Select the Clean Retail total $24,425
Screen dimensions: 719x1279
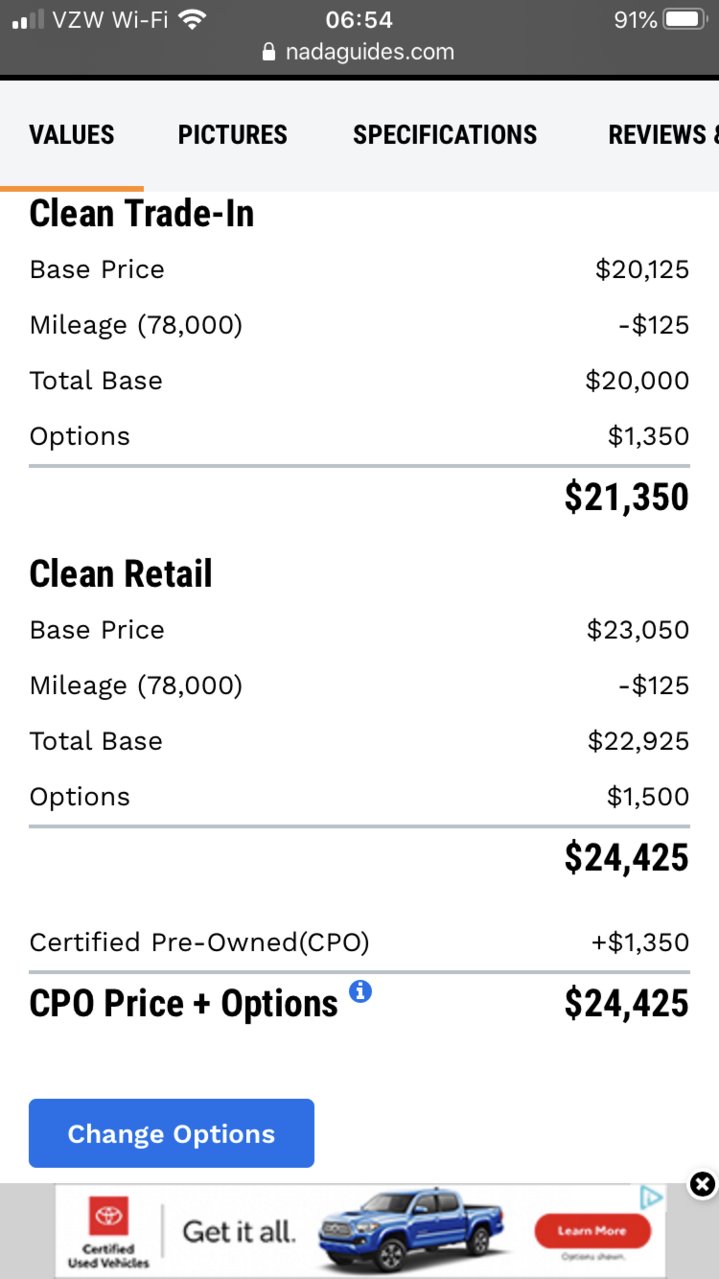626,858
